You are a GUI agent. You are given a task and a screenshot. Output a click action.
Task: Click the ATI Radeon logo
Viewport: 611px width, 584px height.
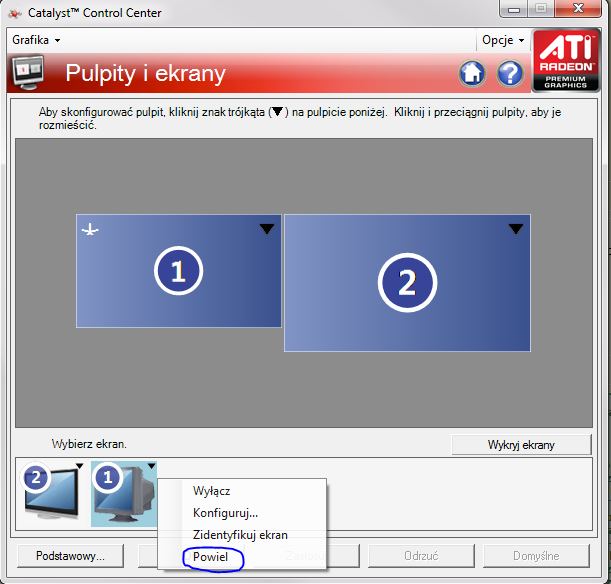(x=566, y=60)
